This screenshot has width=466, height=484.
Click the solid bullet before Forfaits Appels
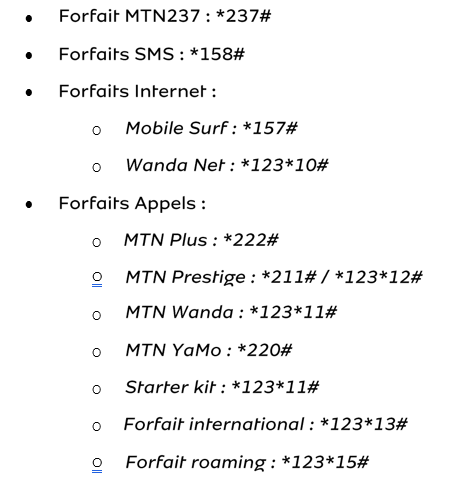29,204
